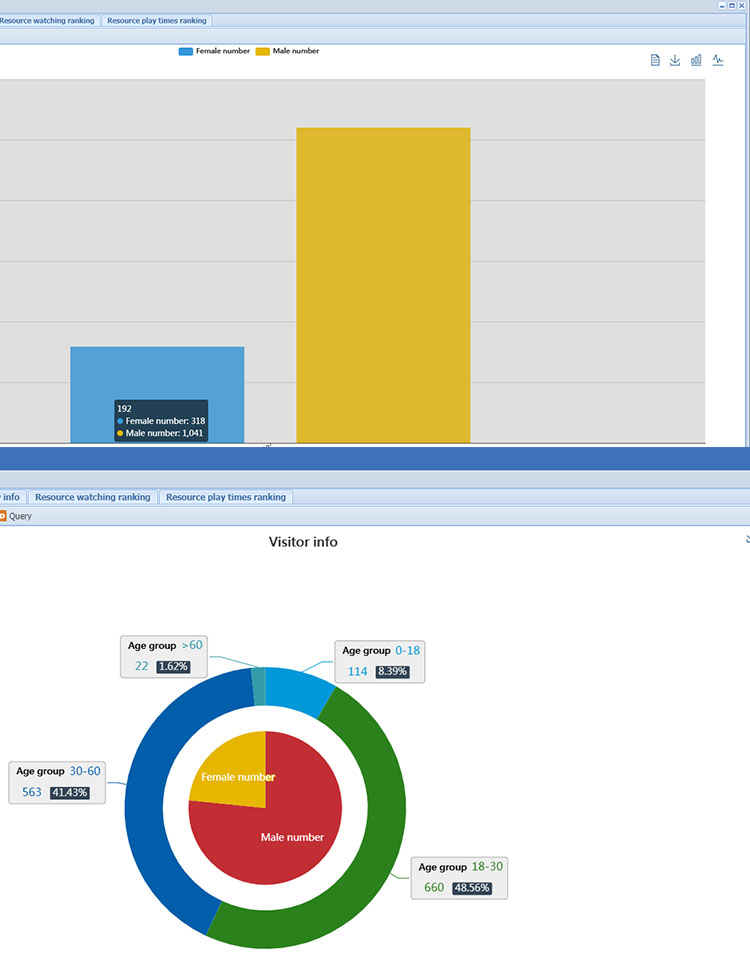Open lower Resource play times ranking tab
Image resolution: width=750 pixels, height=956 pixels.
pyautogui.click(x=226, y=497)
